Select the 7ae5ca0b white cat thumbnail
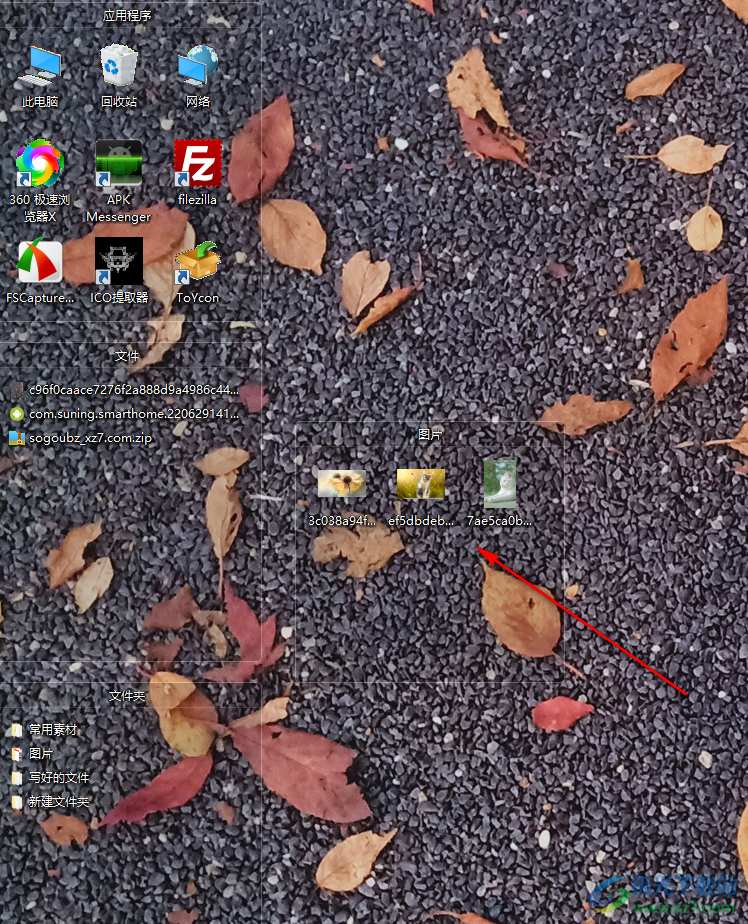The height and width of the screenshot is (924, 748). [x=500, y=485]
